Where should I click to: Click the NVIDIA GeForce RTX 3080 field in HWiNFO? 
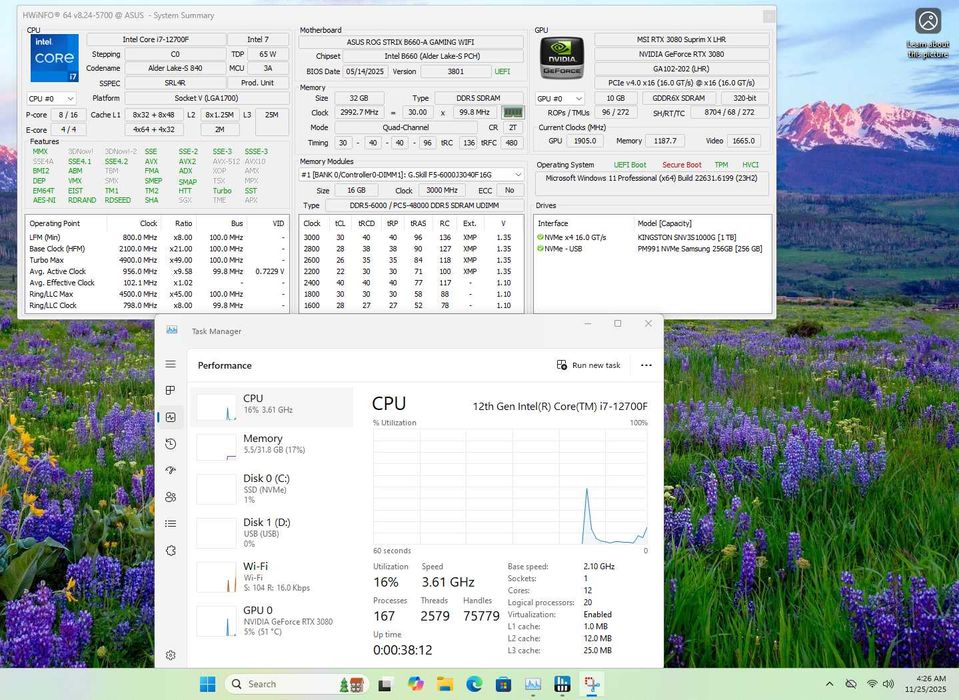tap(681, 54)
